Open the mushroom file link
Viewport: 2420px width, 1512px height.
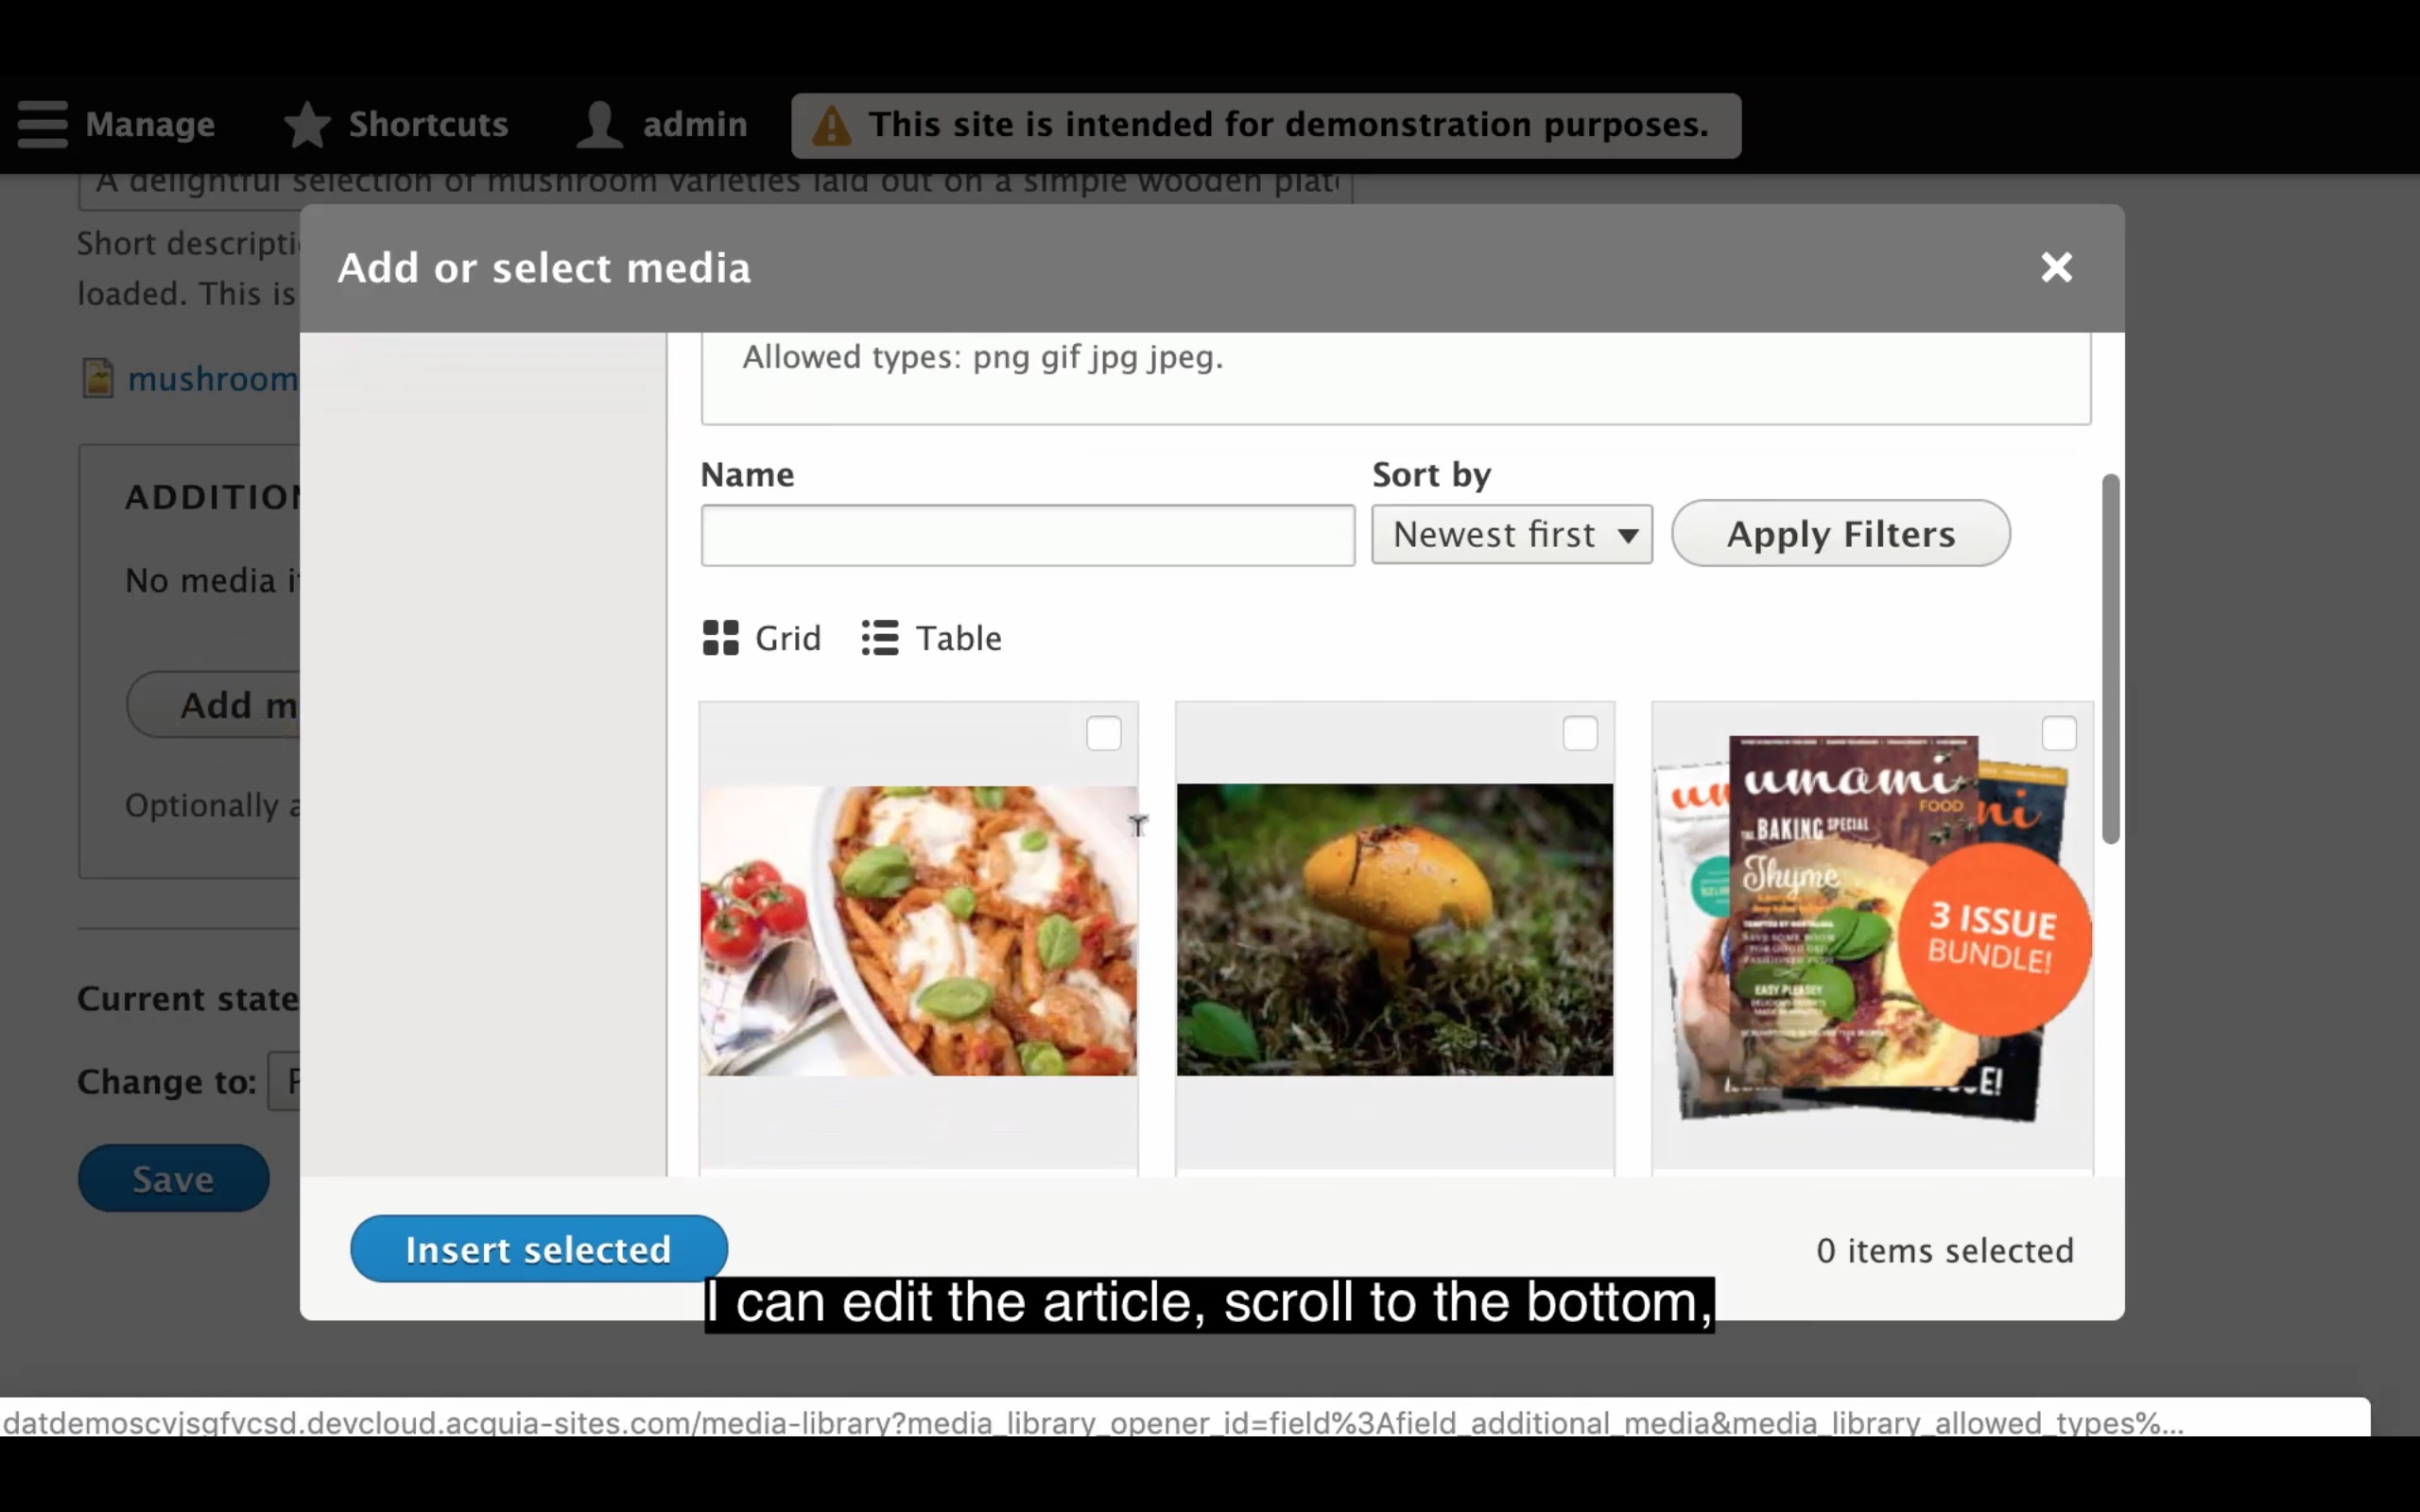[x=213, y=378]
